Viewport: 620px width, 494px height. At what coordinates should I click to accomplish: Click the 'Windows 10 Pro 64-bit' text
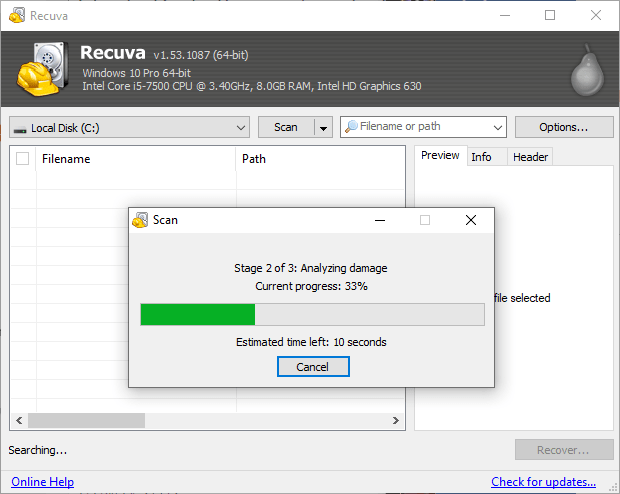point(136,73)
